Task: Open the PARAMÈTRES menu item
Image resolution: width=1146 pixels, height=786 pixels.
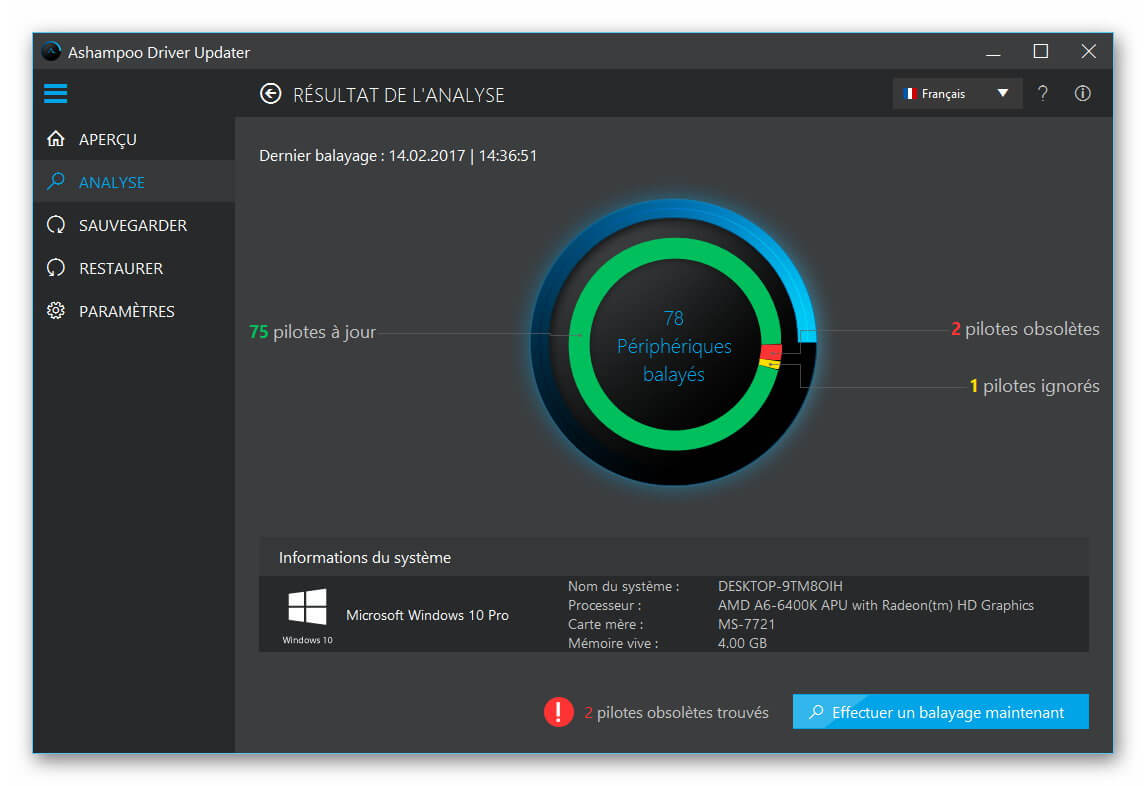Action: coord(134,311)
